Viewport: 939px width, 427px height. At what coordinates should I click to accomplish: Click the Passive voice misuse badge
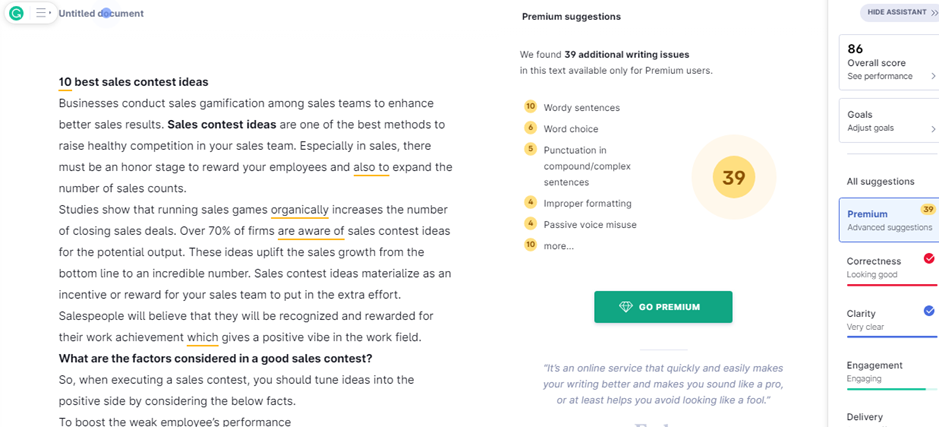tap(530, 223)
